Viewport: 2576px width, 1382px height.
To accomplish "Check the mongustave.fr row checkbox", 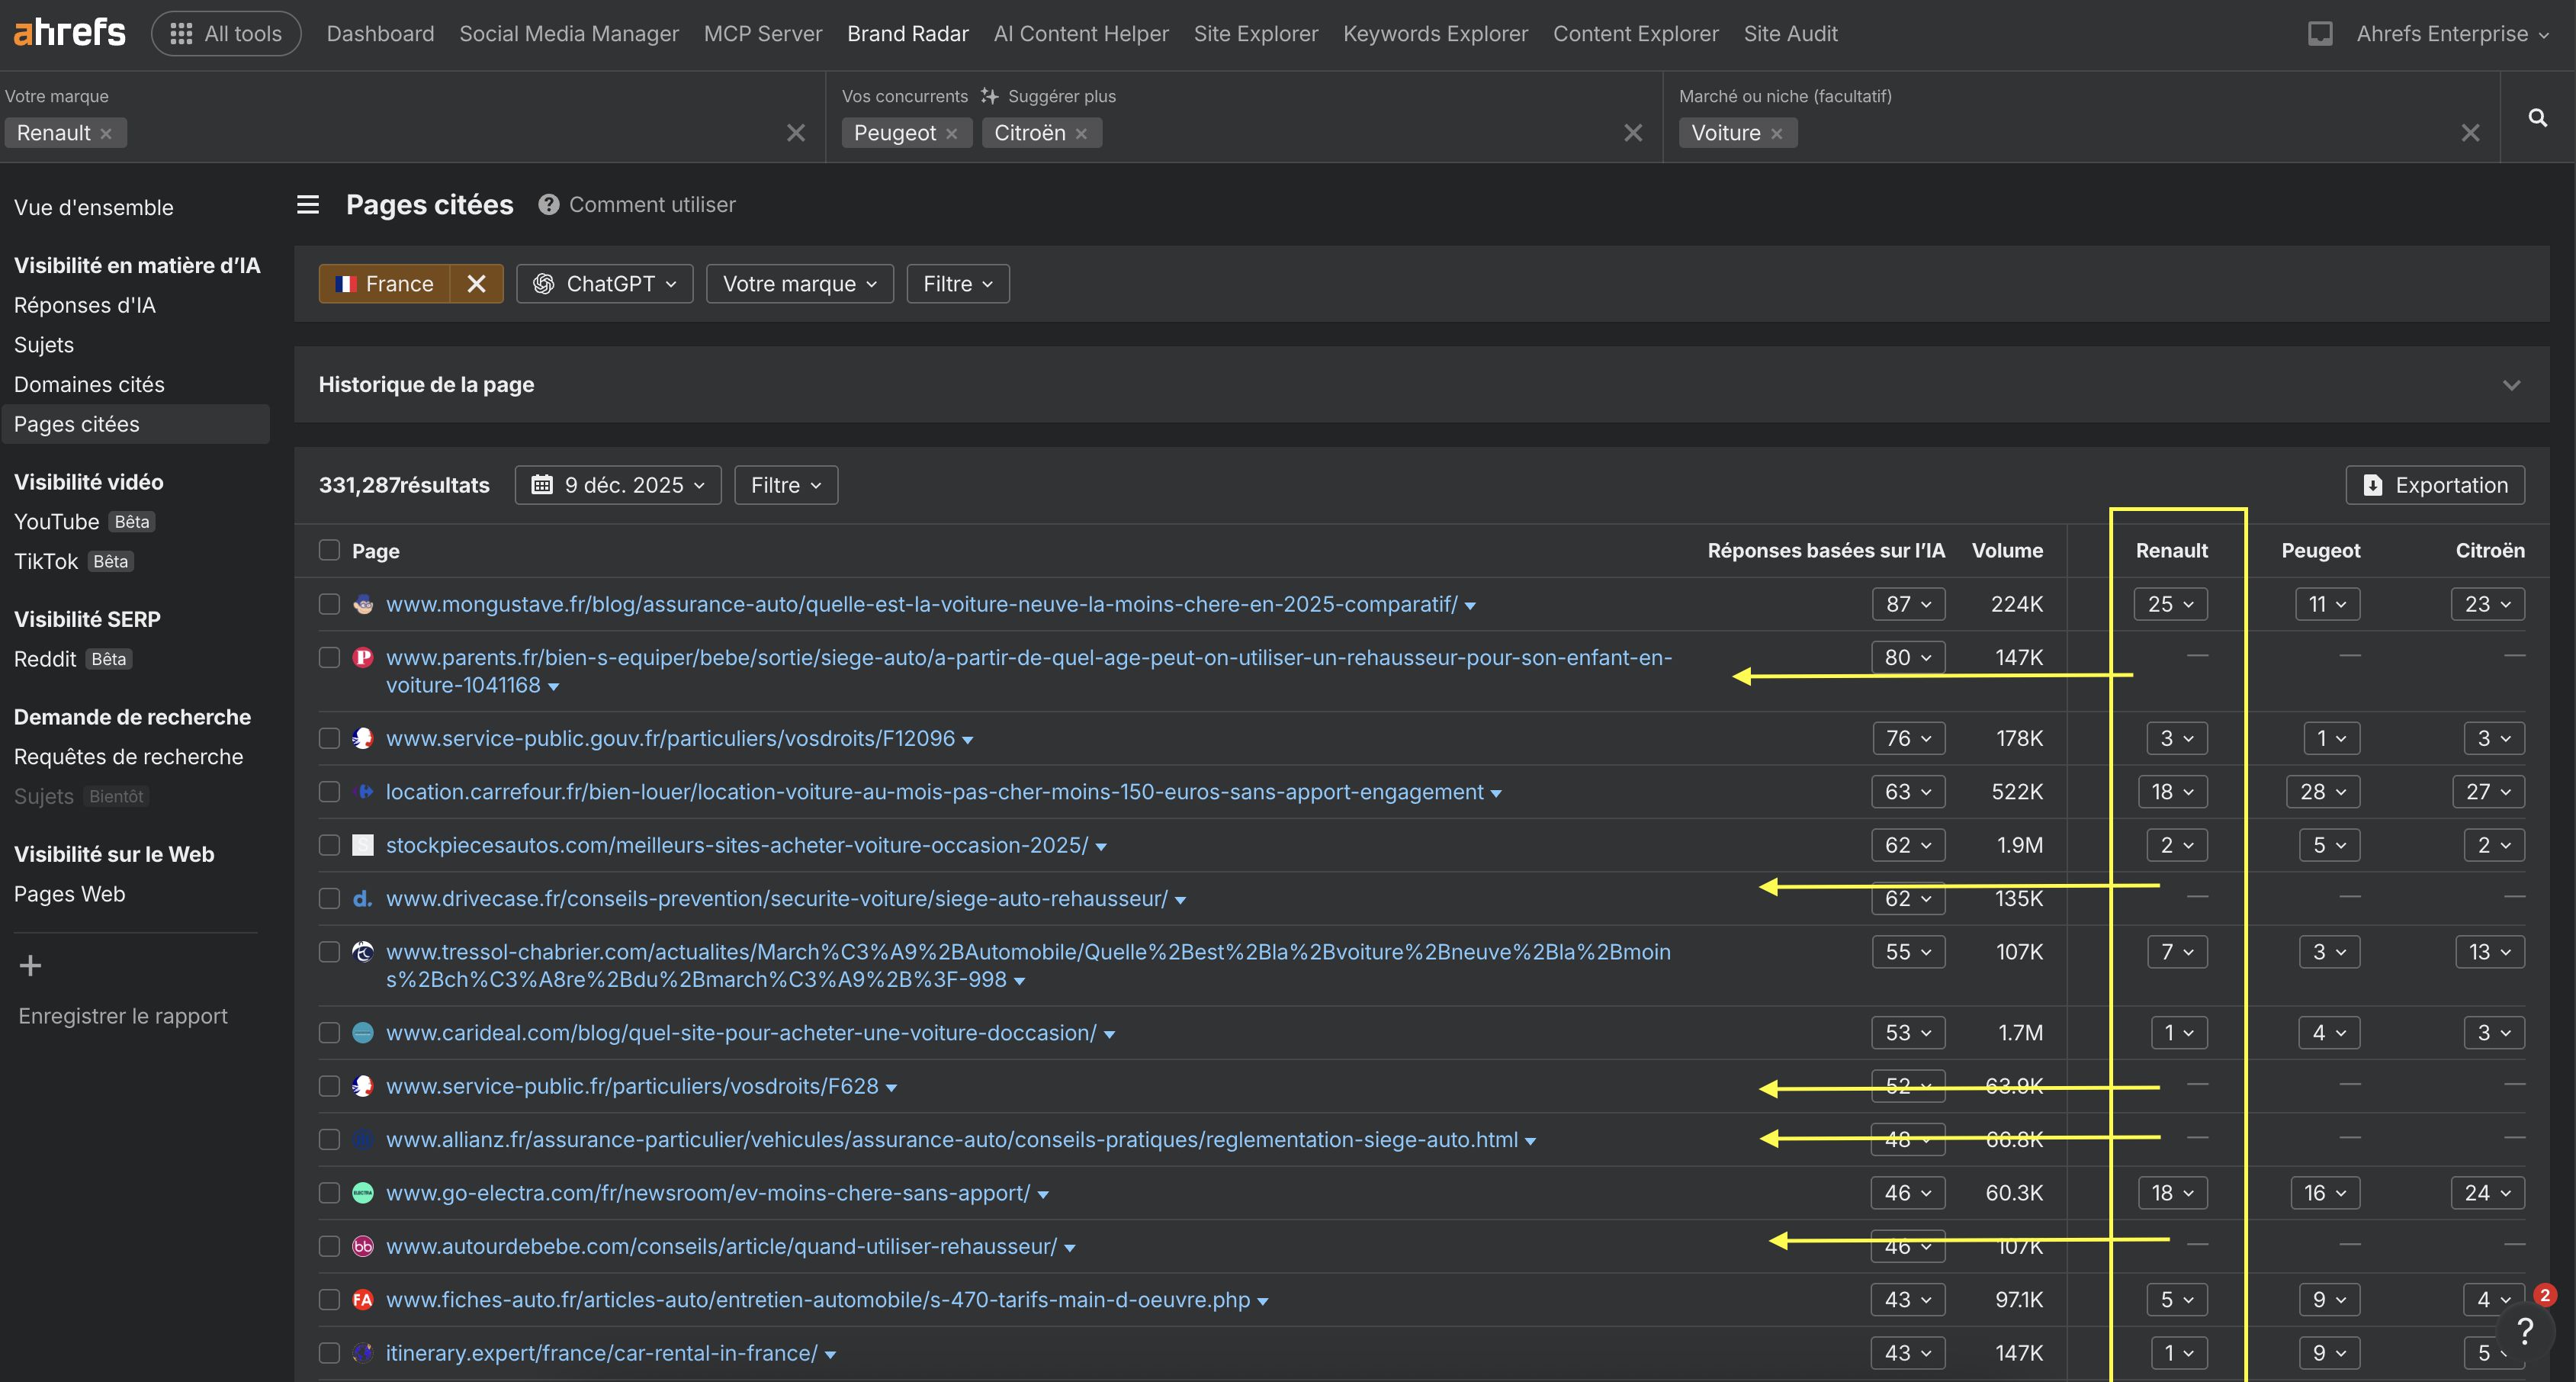I will pos(329,604).
